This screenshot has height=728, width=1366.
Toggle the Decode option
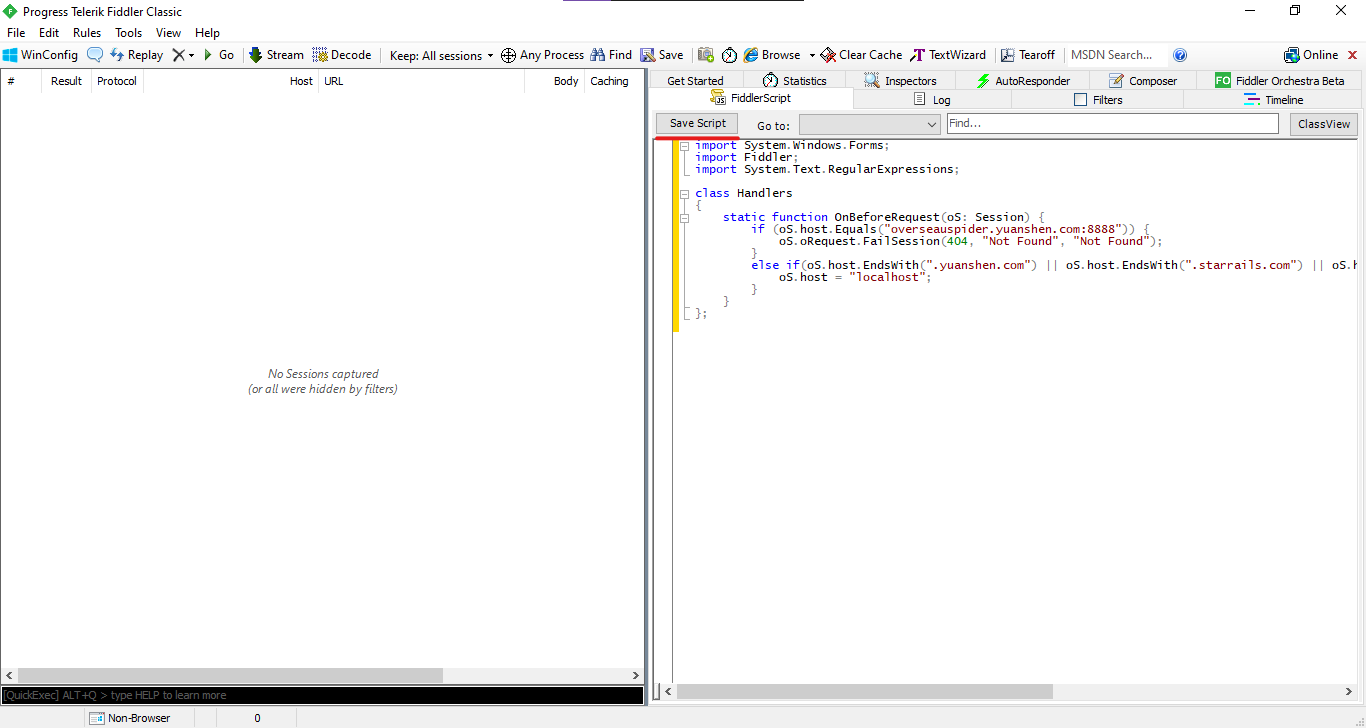point(342,55)
